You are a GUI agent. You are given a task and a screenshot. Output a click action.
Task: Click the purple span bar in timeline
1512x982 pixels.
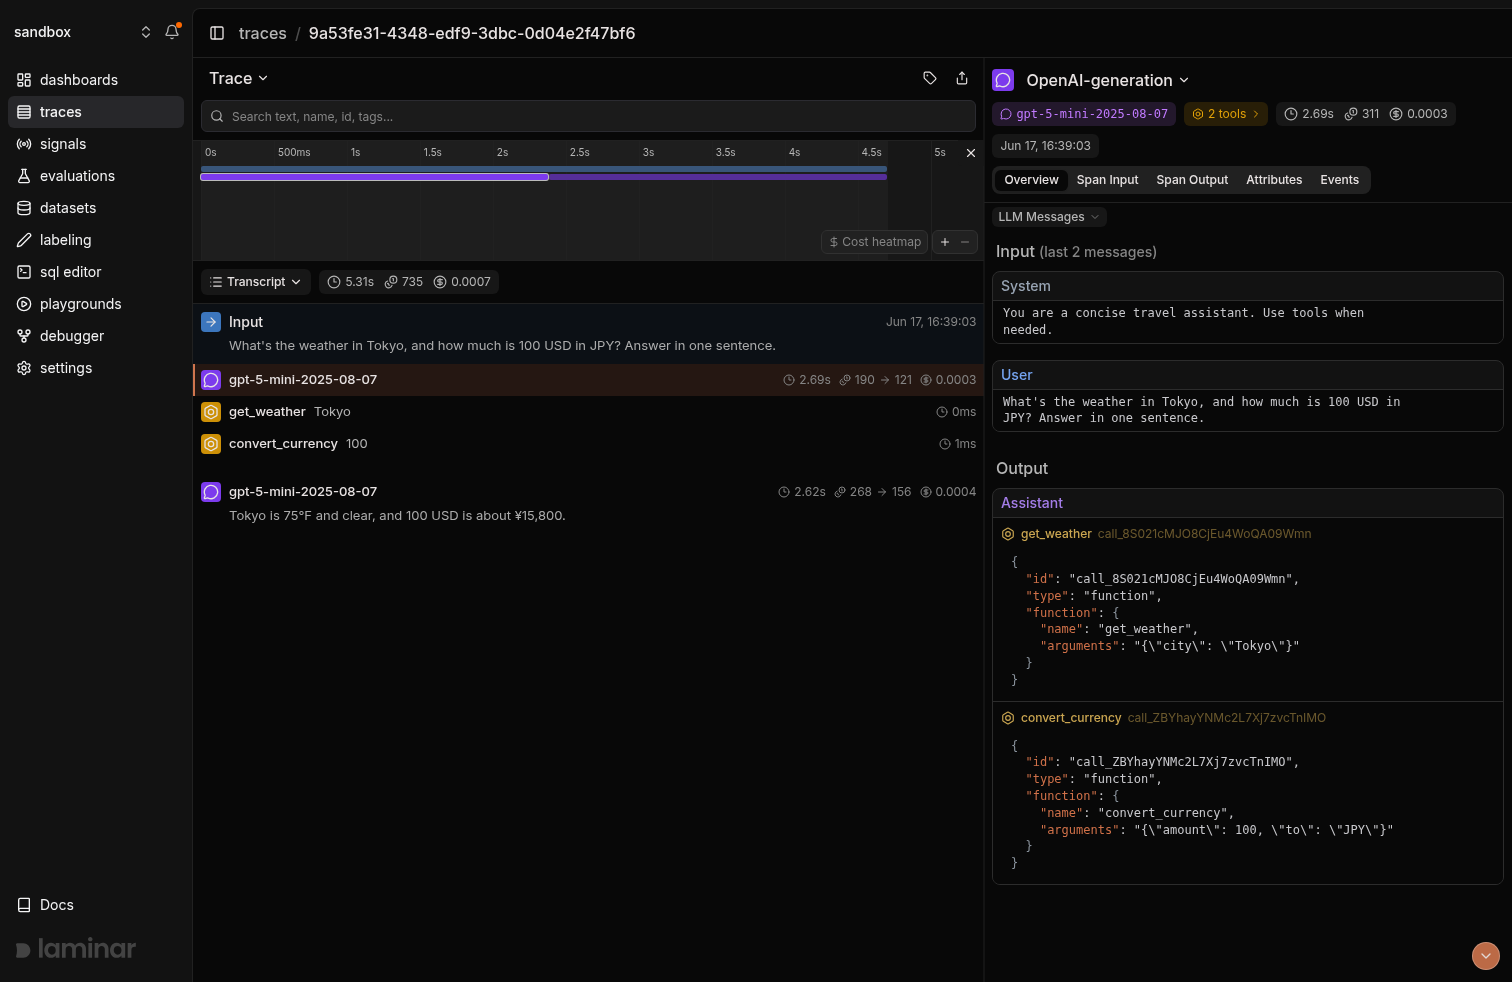pyautogui.click(x=374, y=177)
